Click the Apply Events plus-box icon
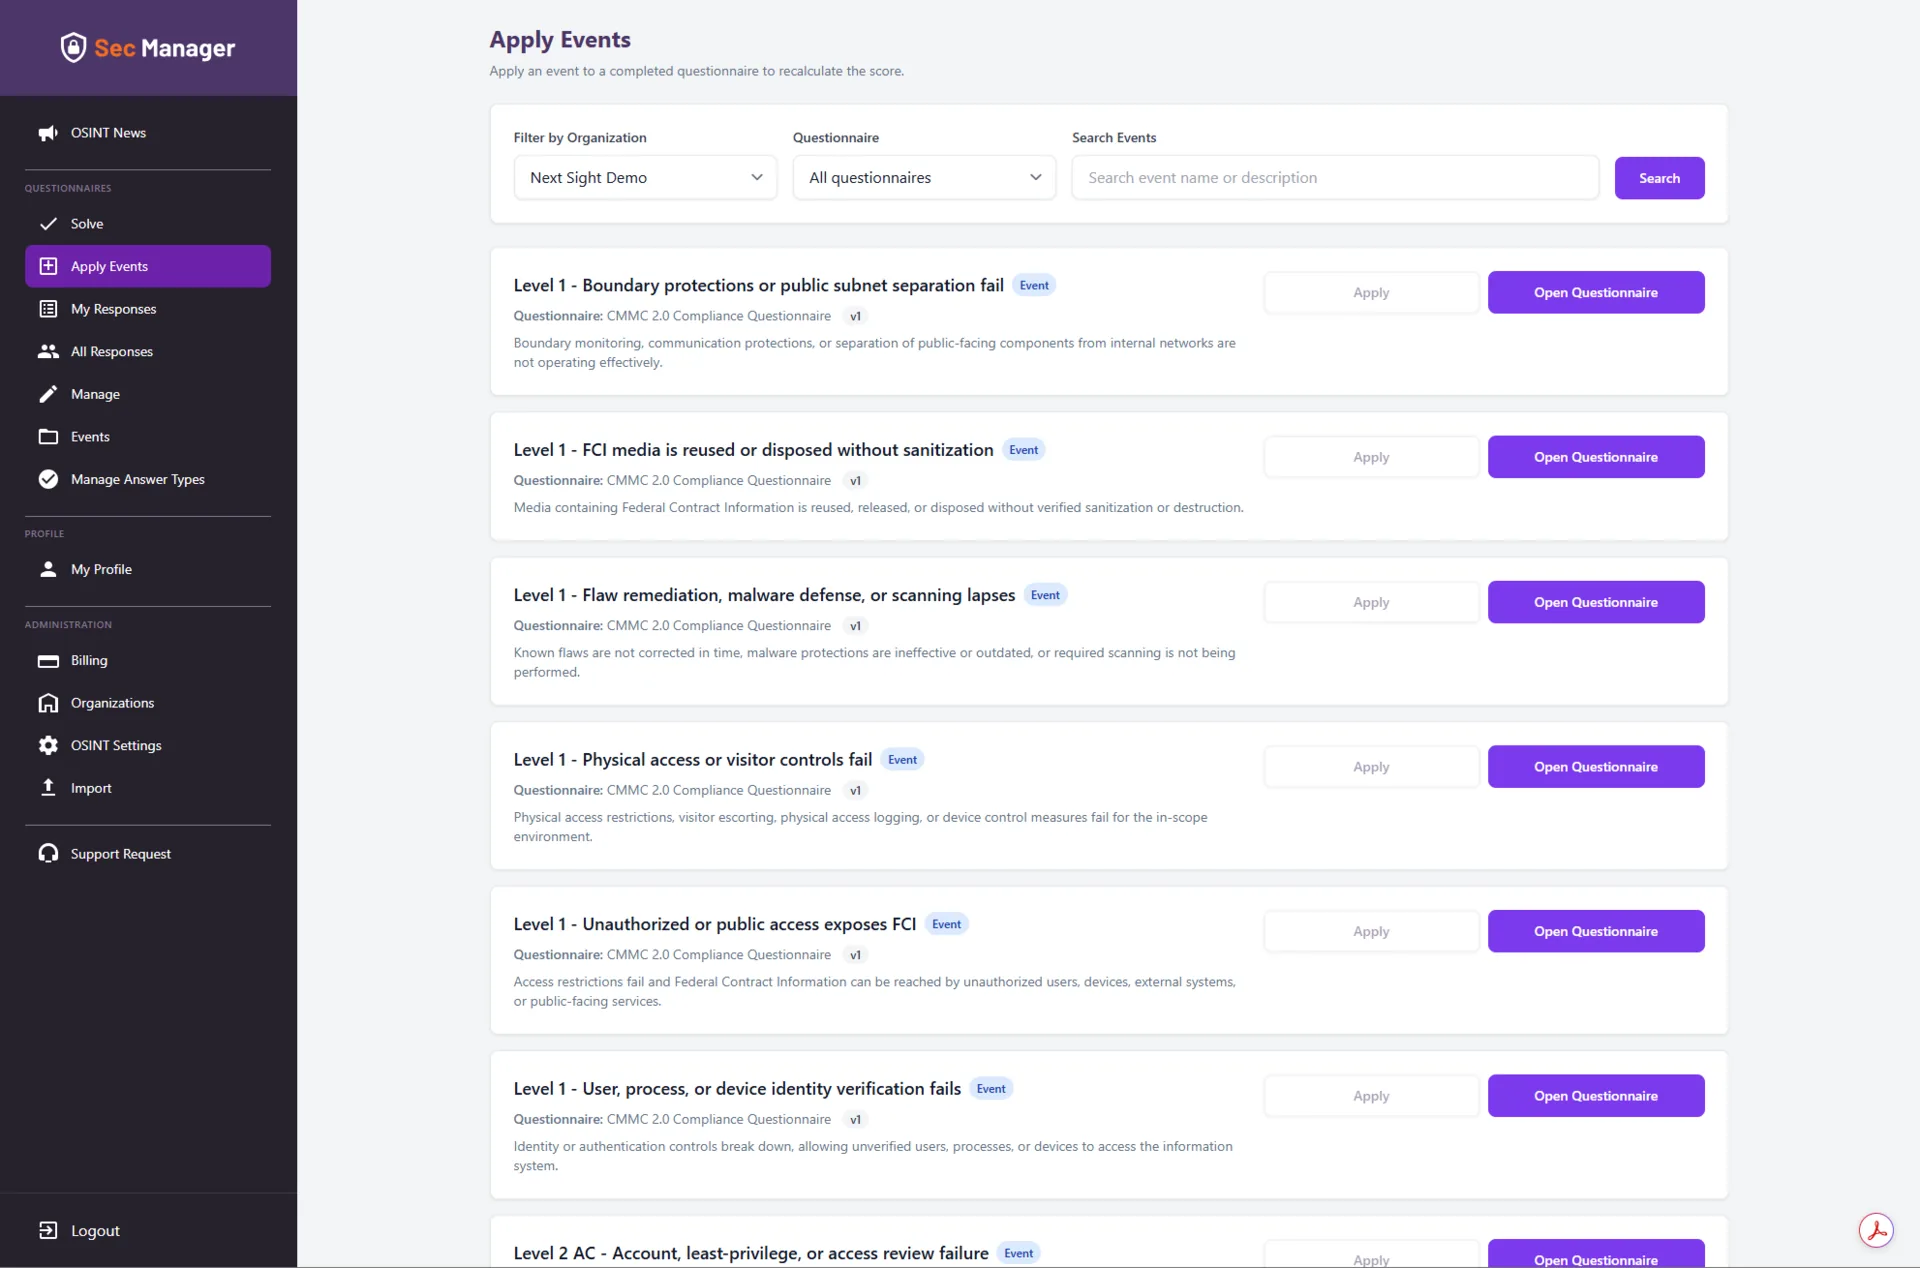Viewport: 1920px width, 1268px height. 48,266
